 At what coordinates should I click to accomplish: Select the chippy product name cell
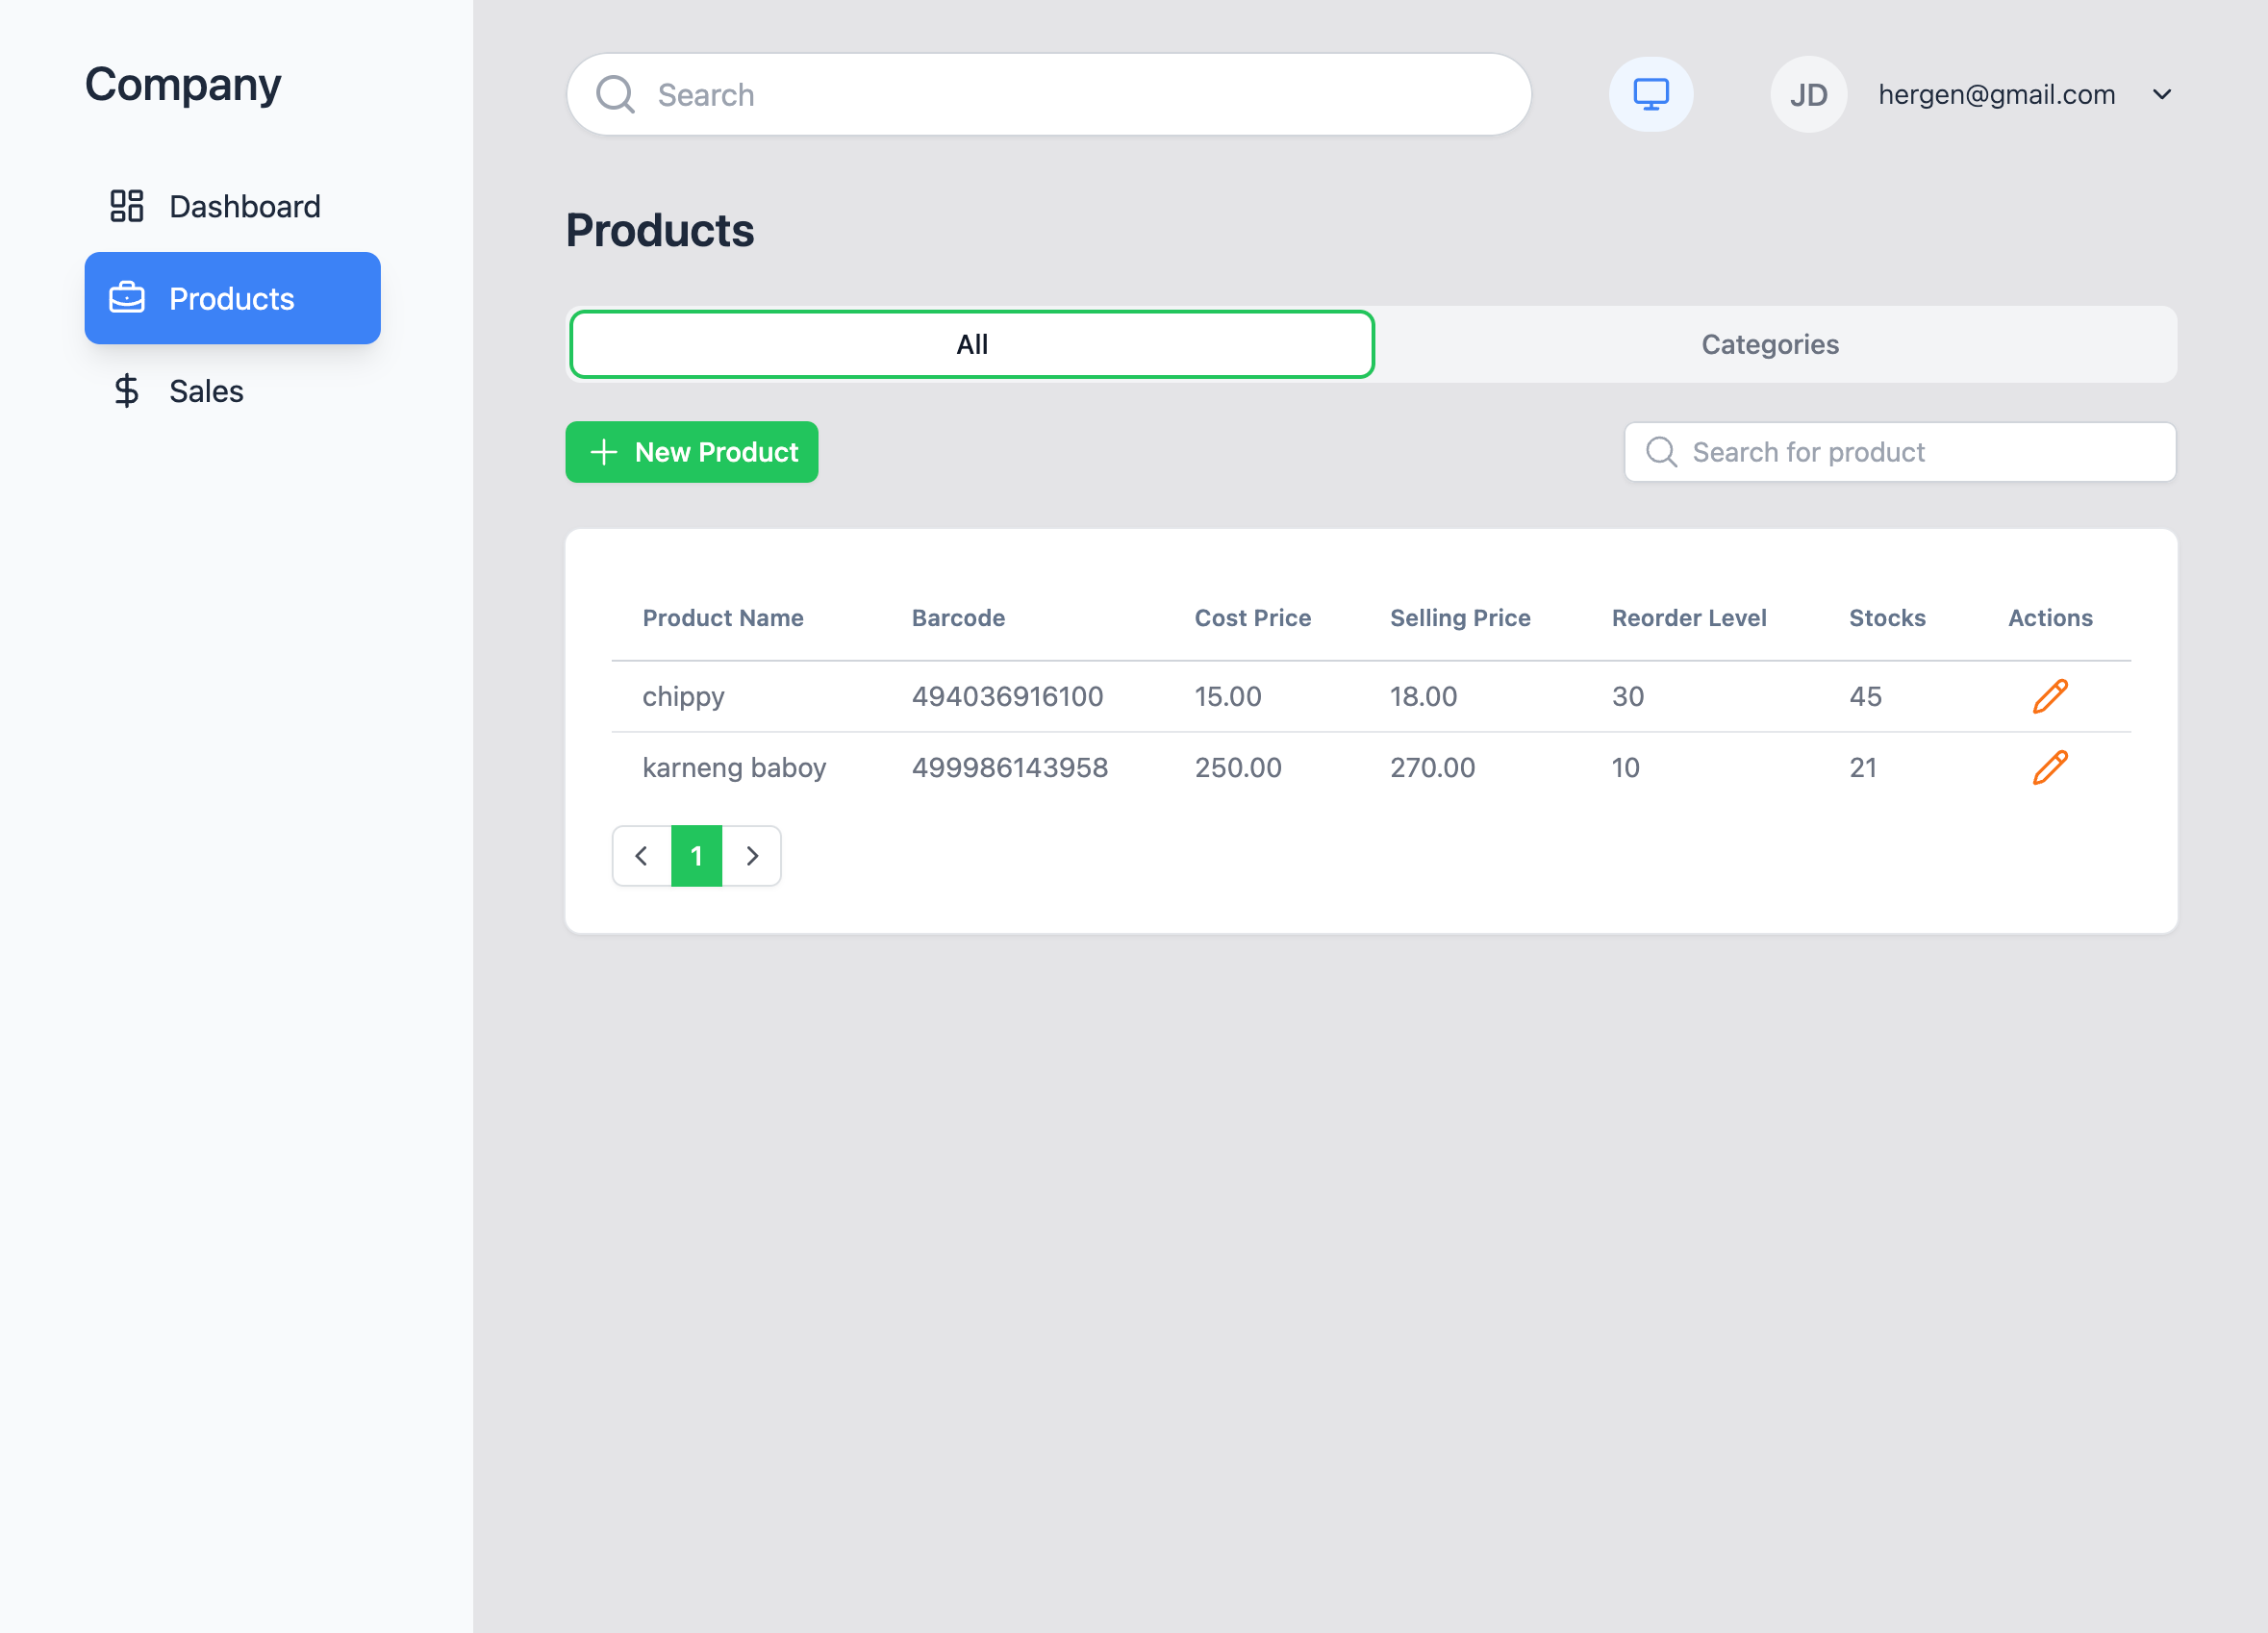click(683, 696)
